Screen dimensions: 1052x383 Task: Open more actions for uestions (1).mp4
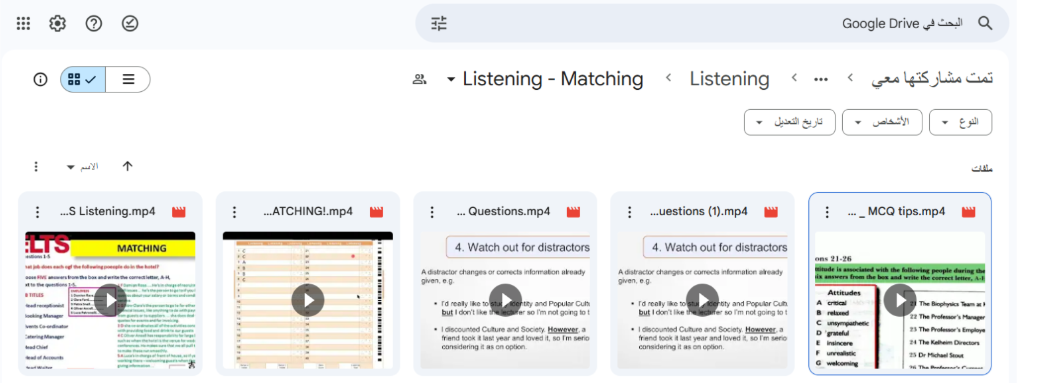click(629, 212)
